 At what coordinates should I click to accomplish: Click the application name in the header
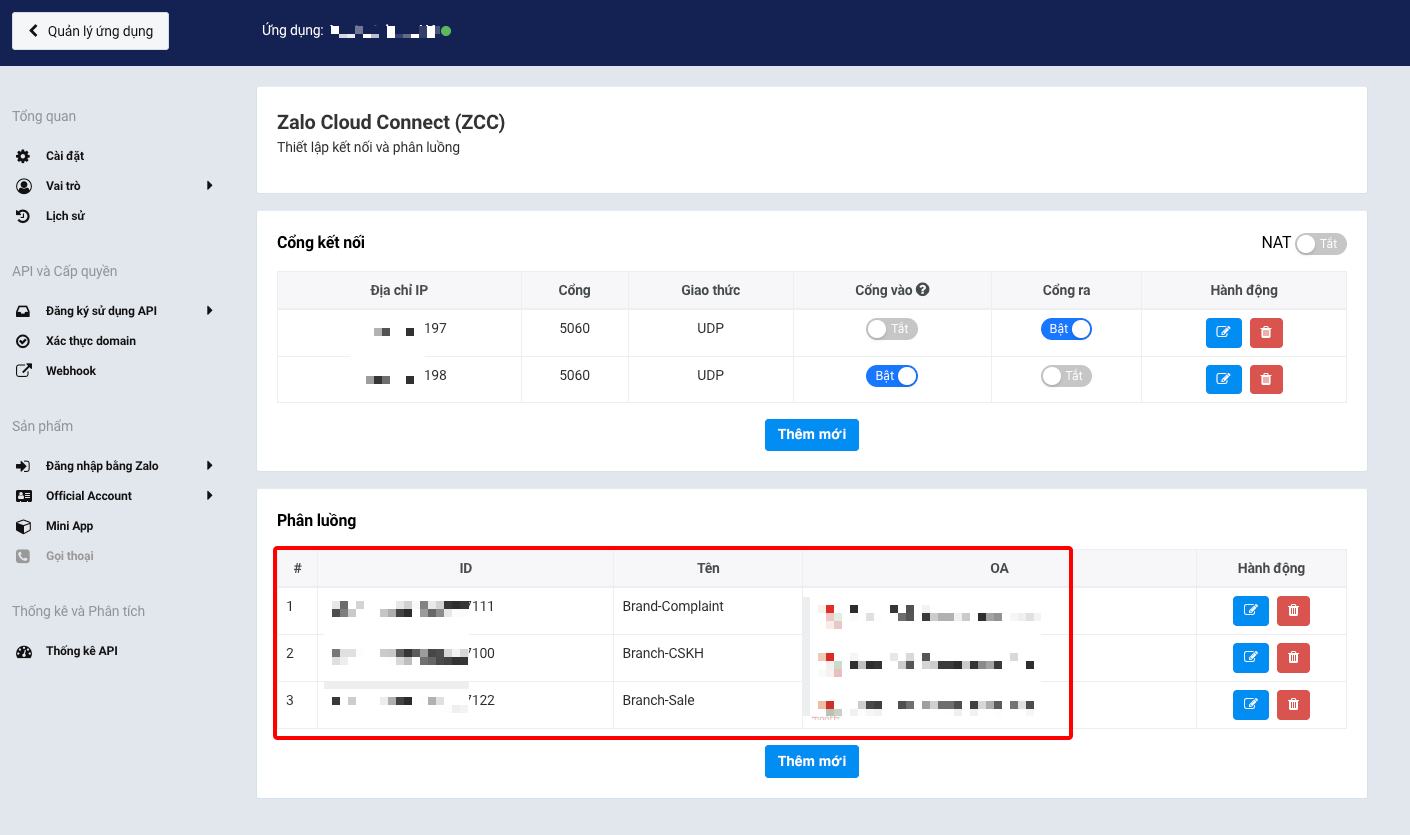[x=384, y=31]
